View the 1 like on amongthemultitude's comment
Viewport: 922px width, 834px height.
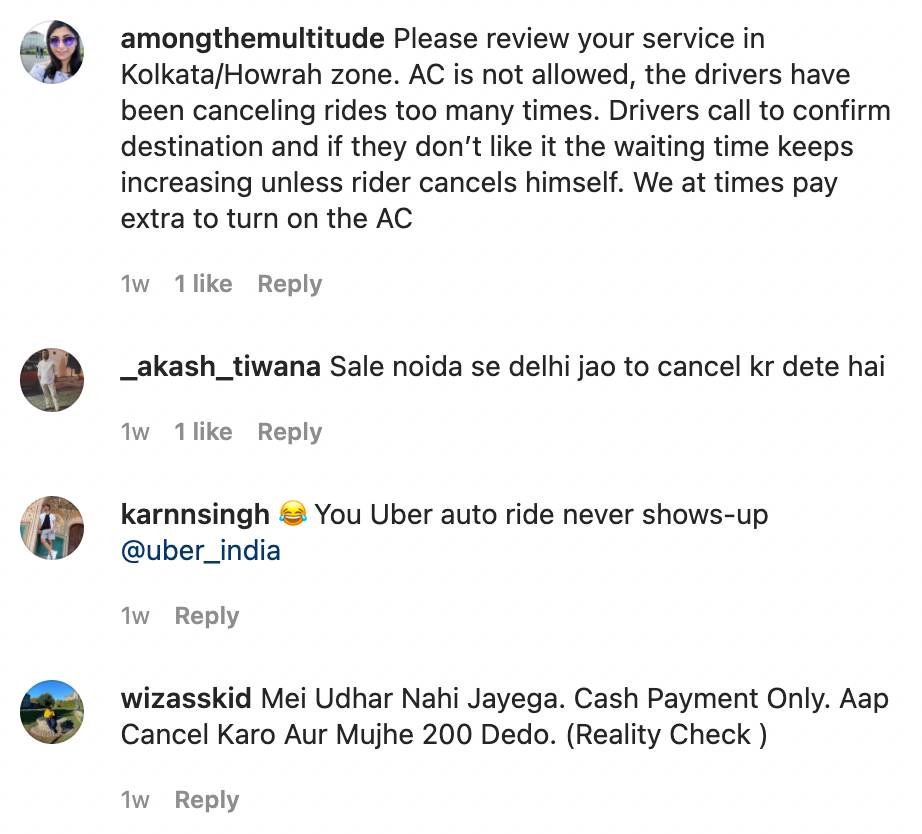[203, 284]
